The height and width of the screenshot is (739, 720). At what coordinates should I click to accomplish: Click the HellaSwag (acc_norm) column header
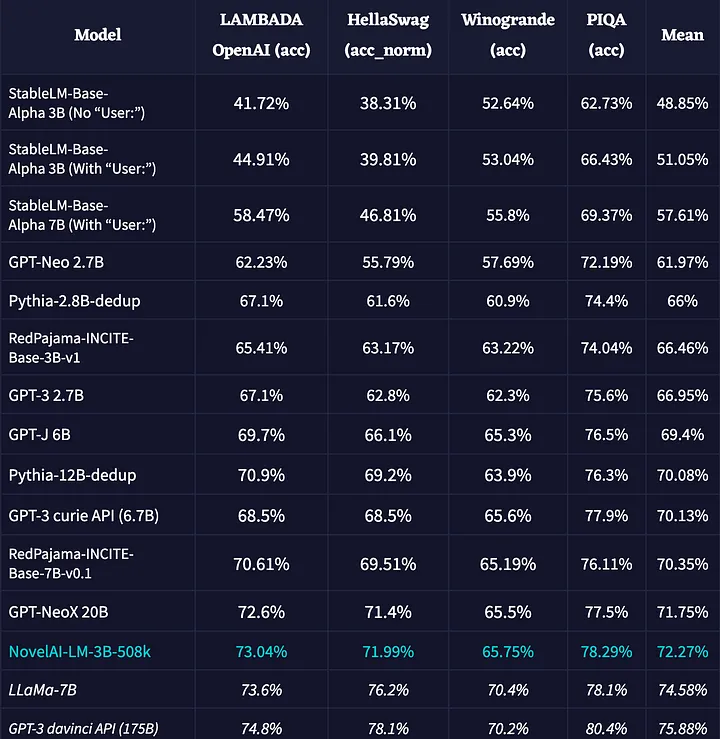388,35
